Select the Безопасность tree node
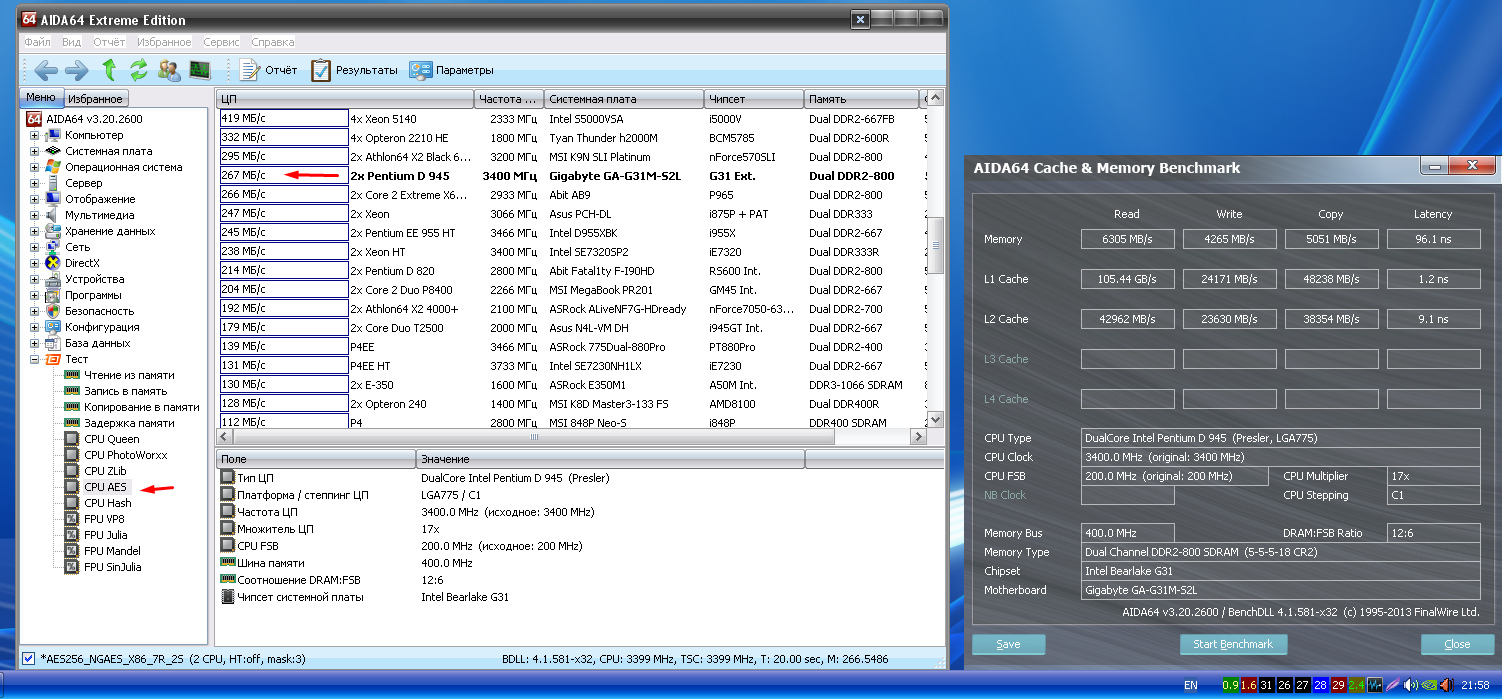Screen dimensions: 1502x699 pyautogui.click(x=100, y=311)
